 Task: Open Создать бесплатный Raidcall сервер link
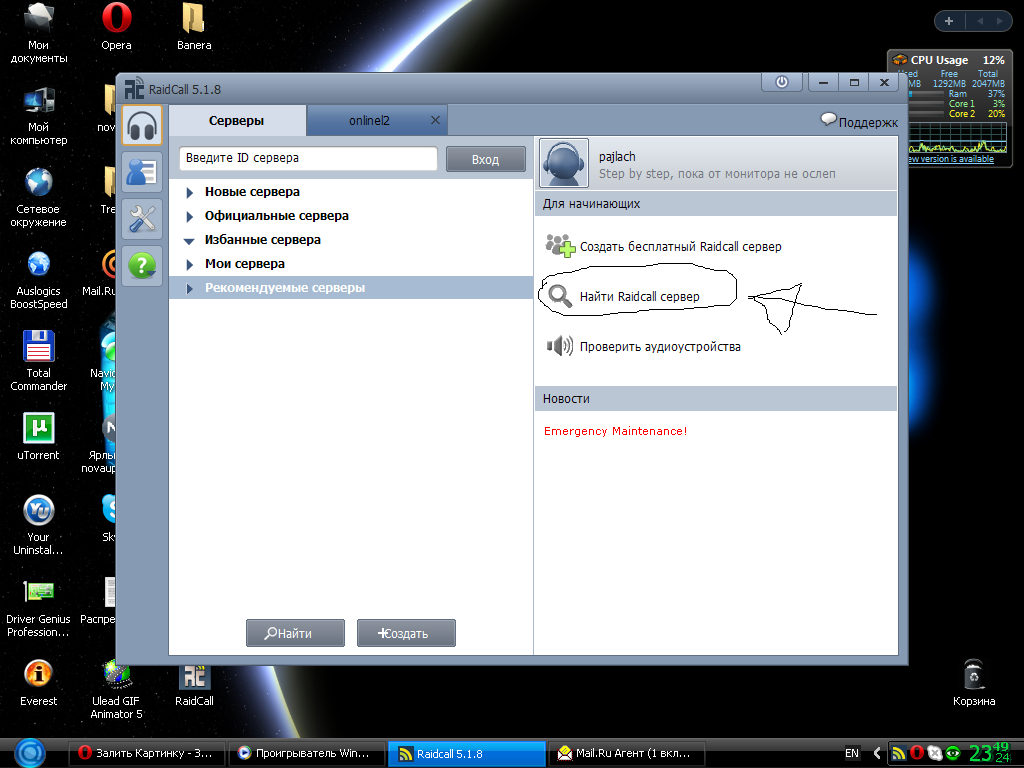680,246
